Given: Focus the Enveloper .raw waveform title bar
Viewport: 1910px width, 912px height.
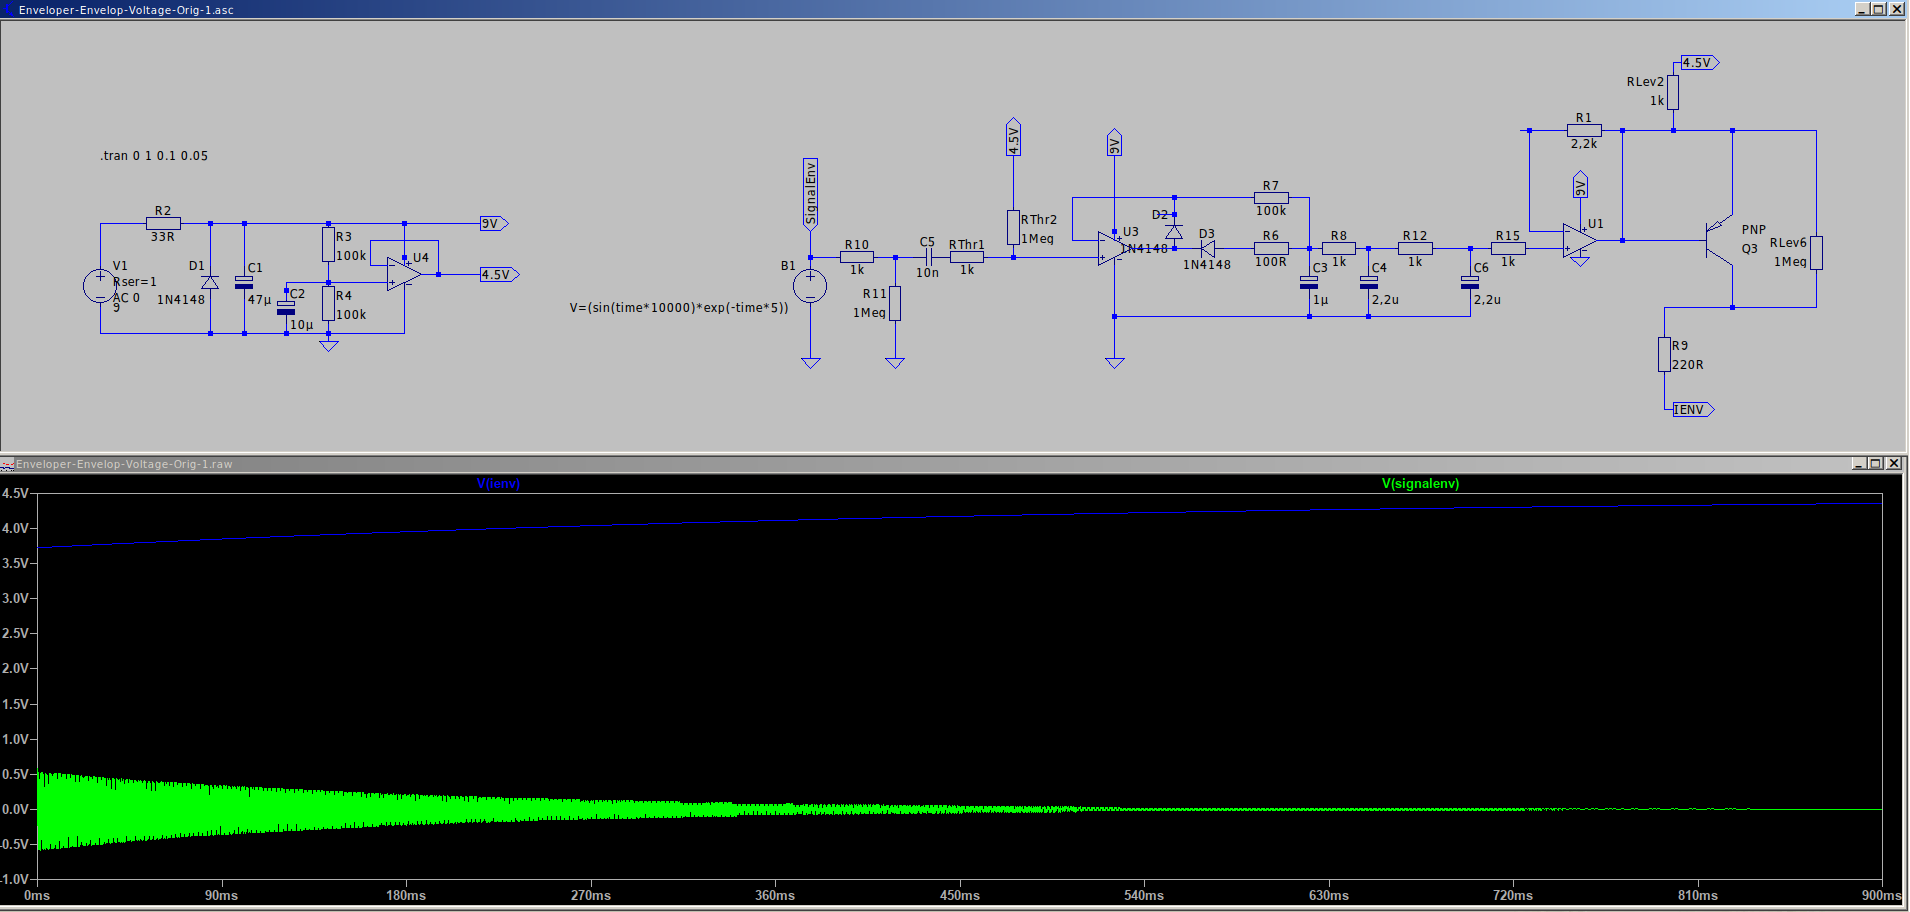Looking at the screenshot, I should tap(900, 464).
